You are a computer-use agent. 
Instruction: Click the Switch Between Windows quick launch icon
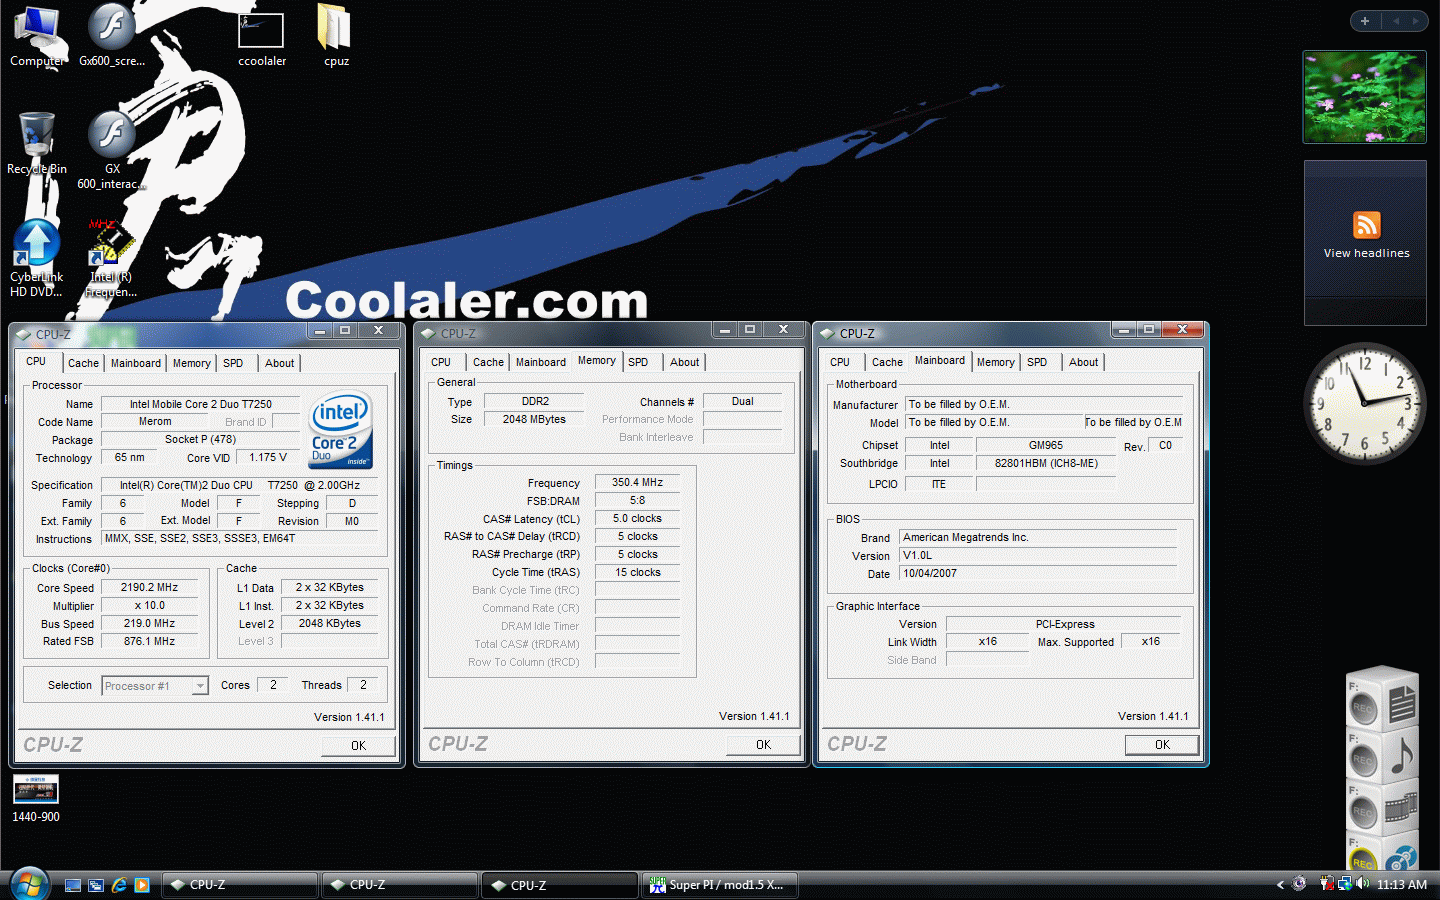[x=96, y=885]
